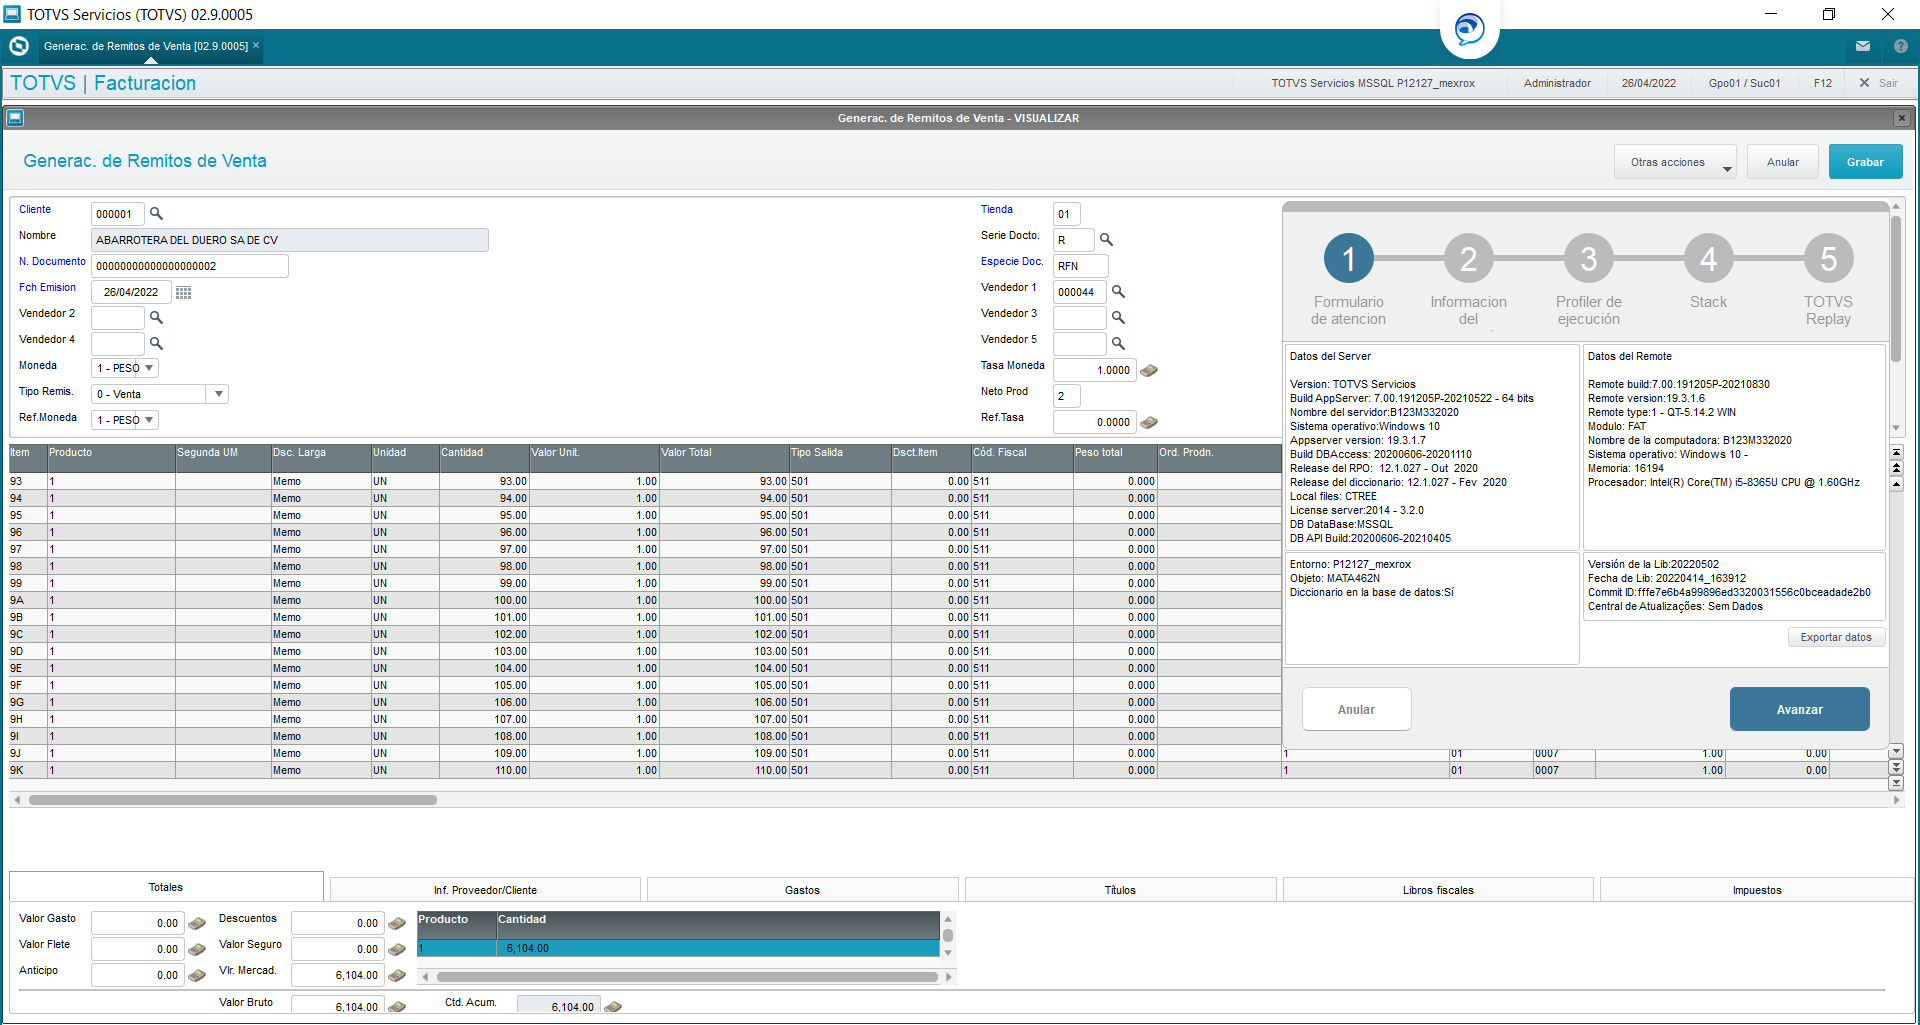This screenshot has height=1025, width=1920.
Task: Click the item grid horizontal scrollbar
Action: click(x=233, y=800)
